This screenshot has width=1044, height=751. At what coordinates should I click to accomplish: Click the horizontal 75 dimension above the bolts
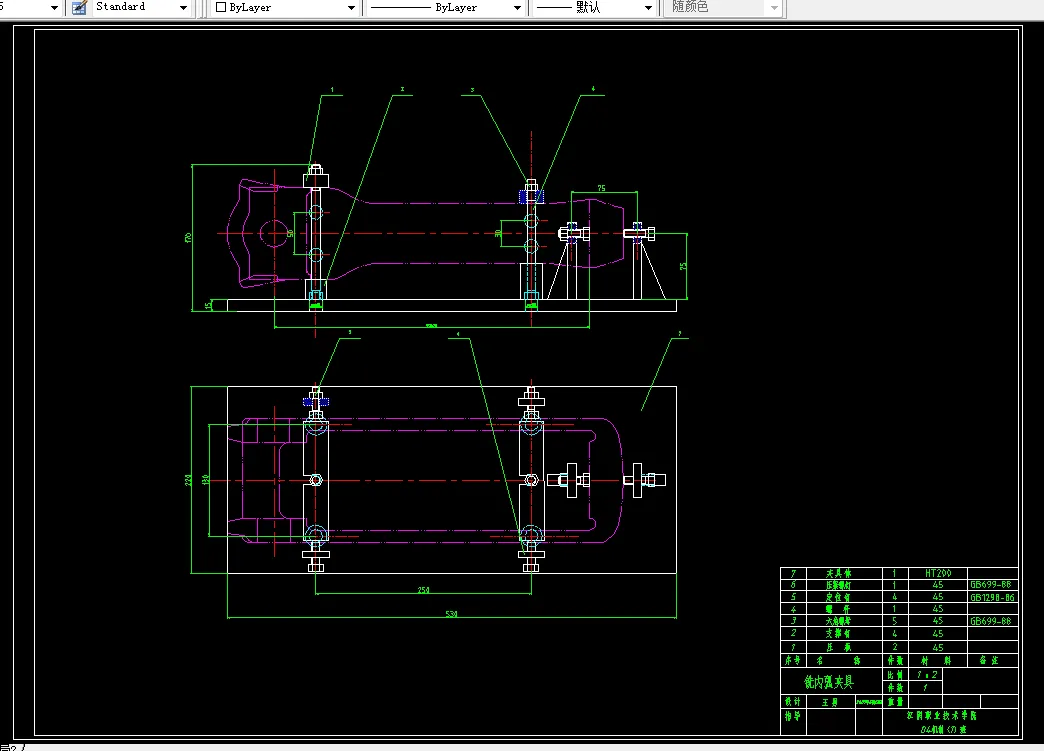point(601,188)
